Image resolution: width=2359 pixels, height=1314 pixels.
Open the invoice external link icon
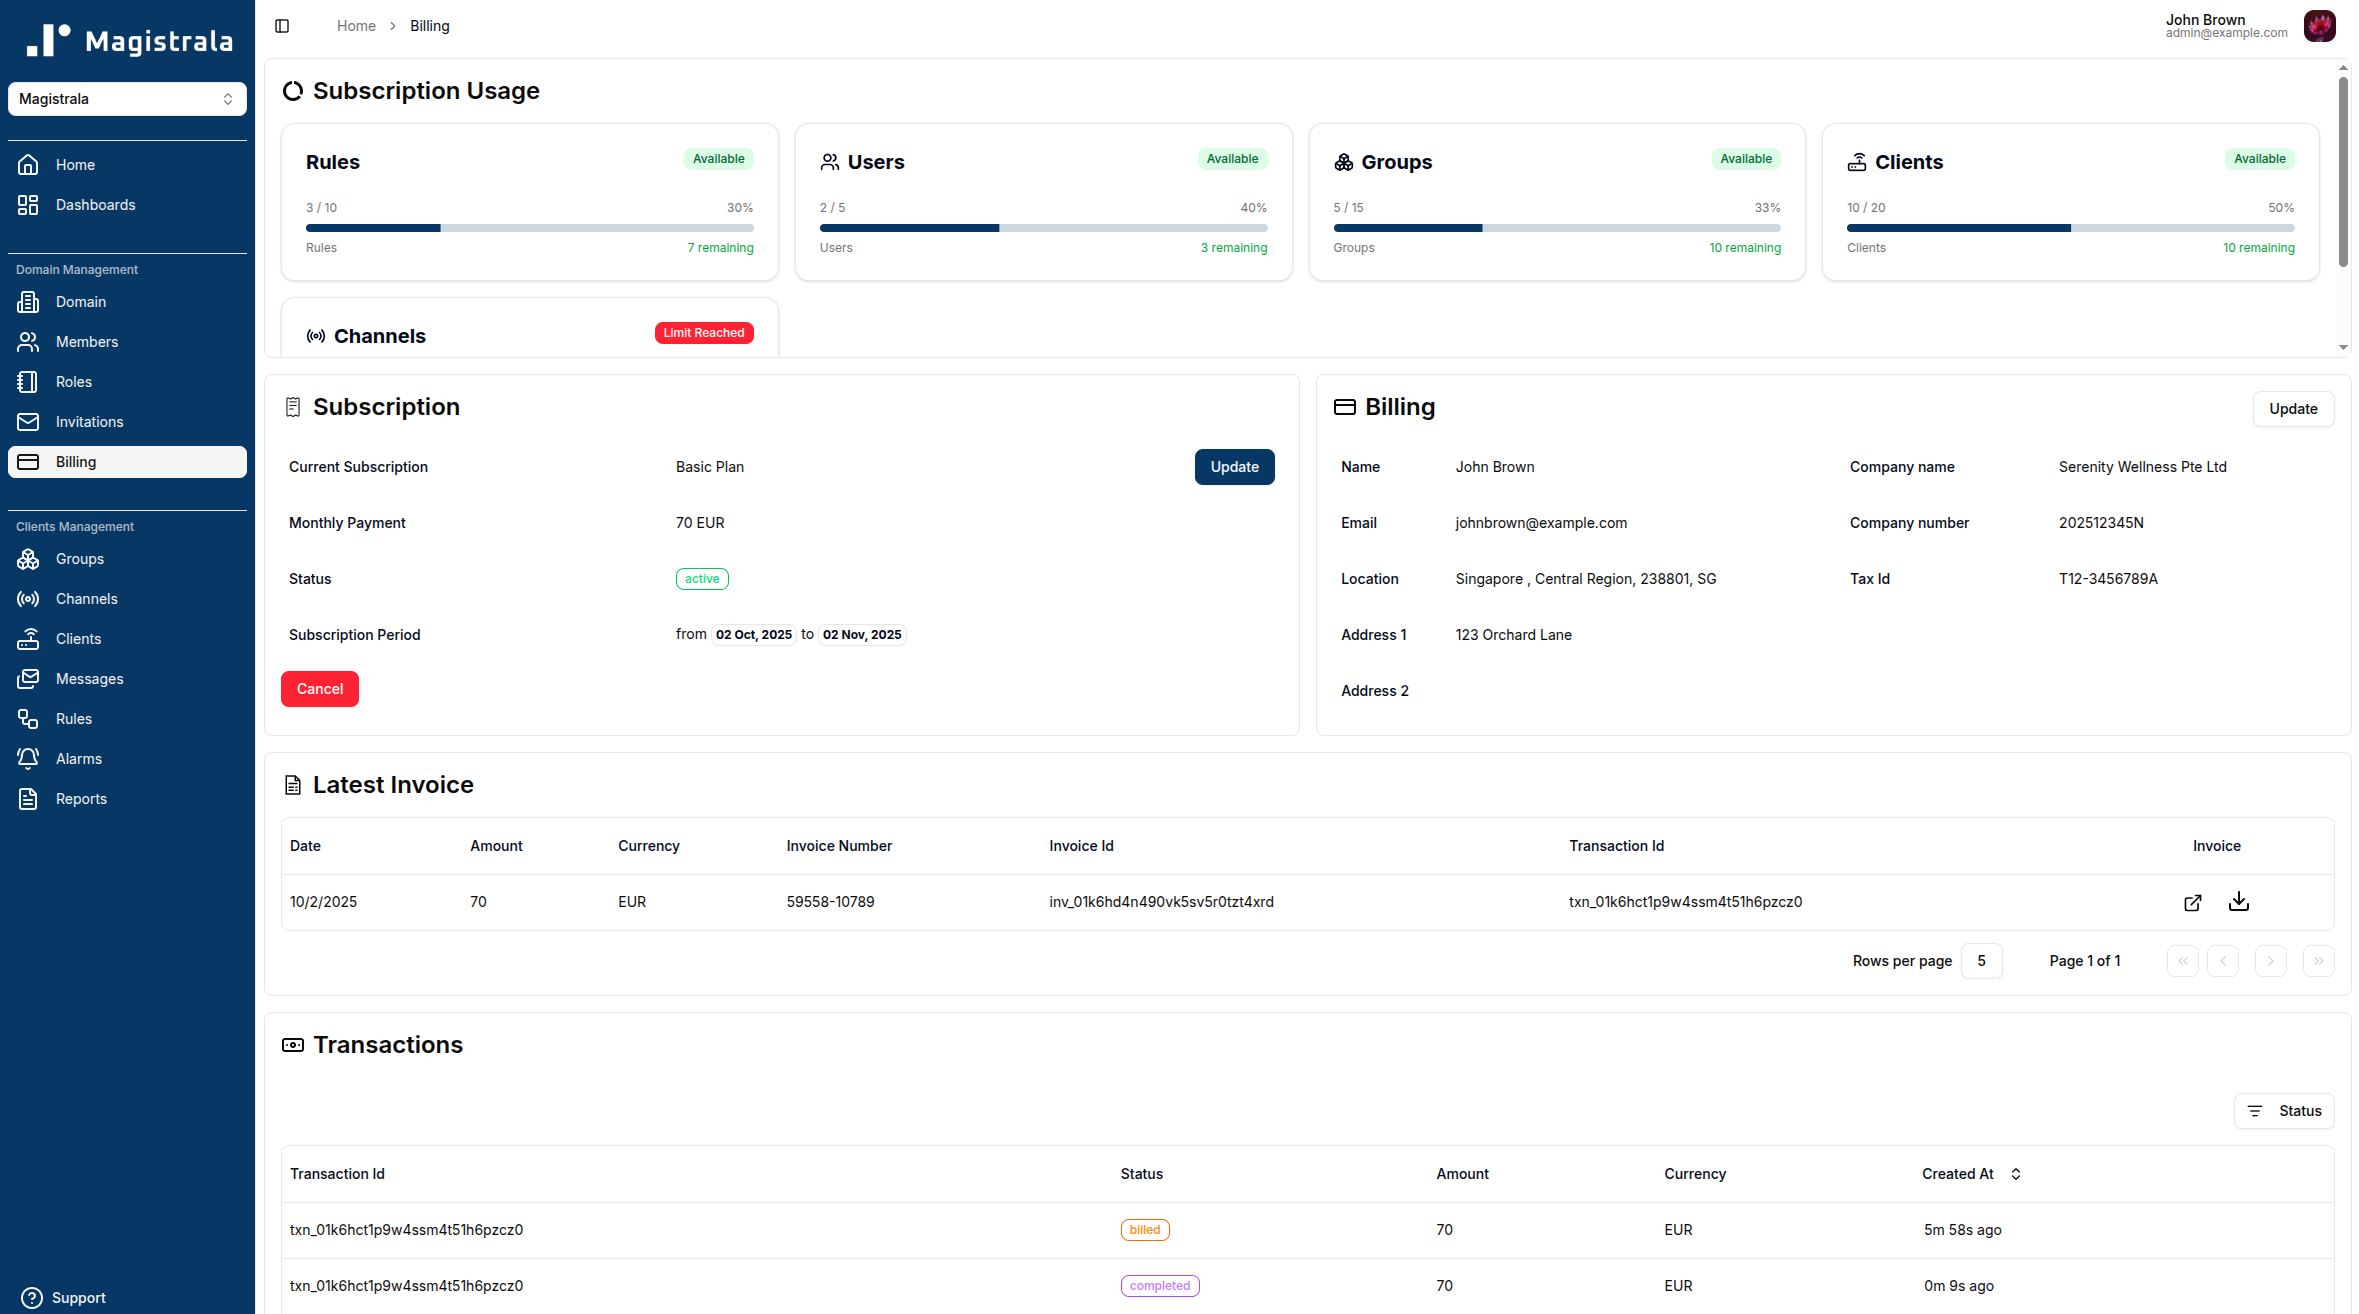coord(2192,902)
